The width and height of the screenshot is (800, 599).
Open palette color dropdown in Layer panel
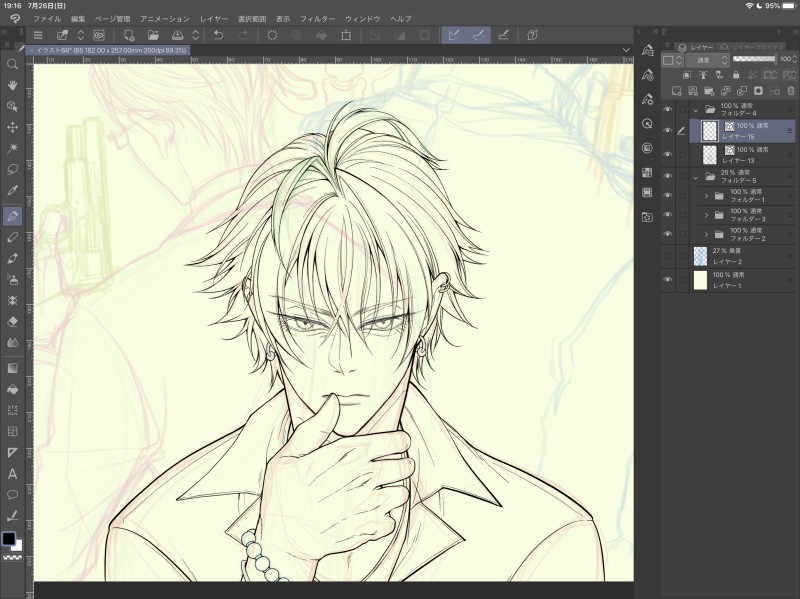(672, 60)
